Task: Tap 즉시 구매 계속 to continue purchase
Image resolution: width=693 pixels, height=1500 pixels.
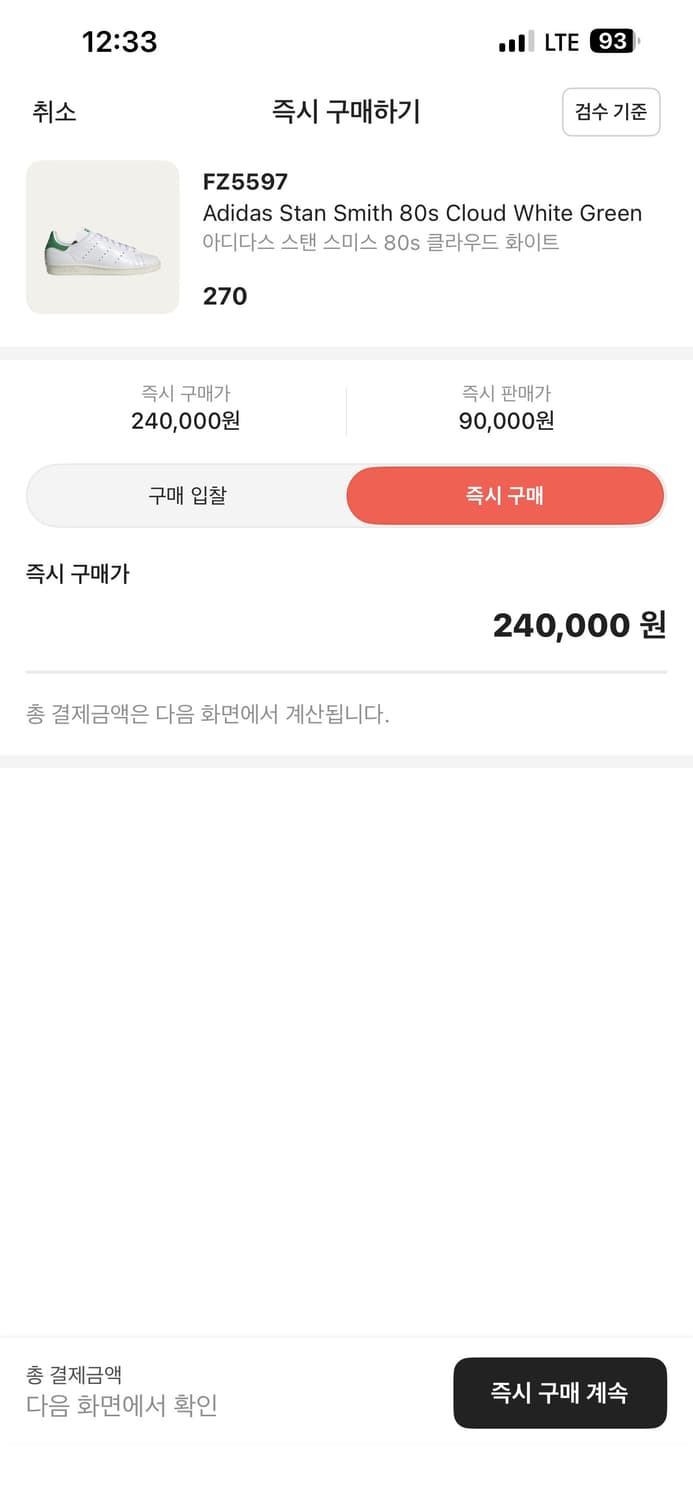Action: pyautogui.click(x=560, y=1393)
